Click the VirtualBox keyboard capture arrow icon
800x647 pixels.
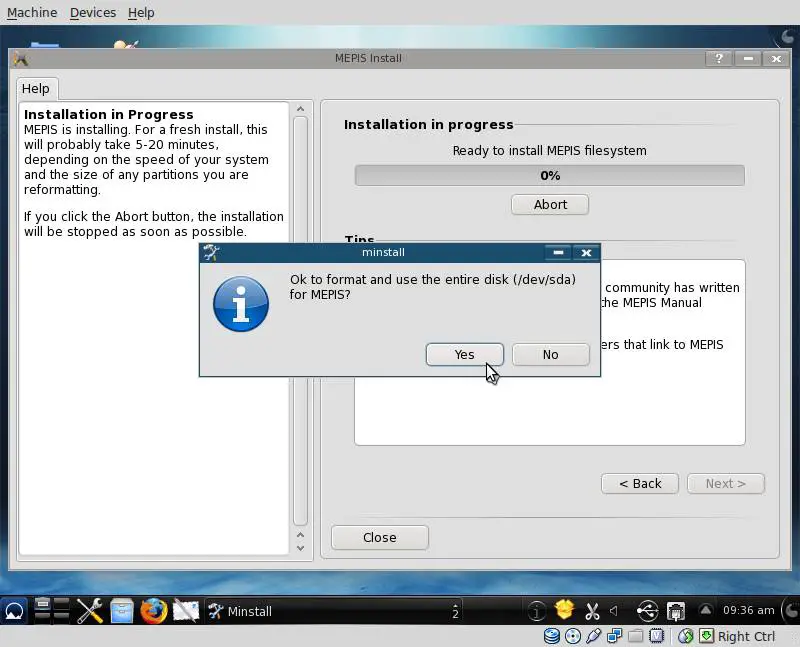tap(706, 636)
